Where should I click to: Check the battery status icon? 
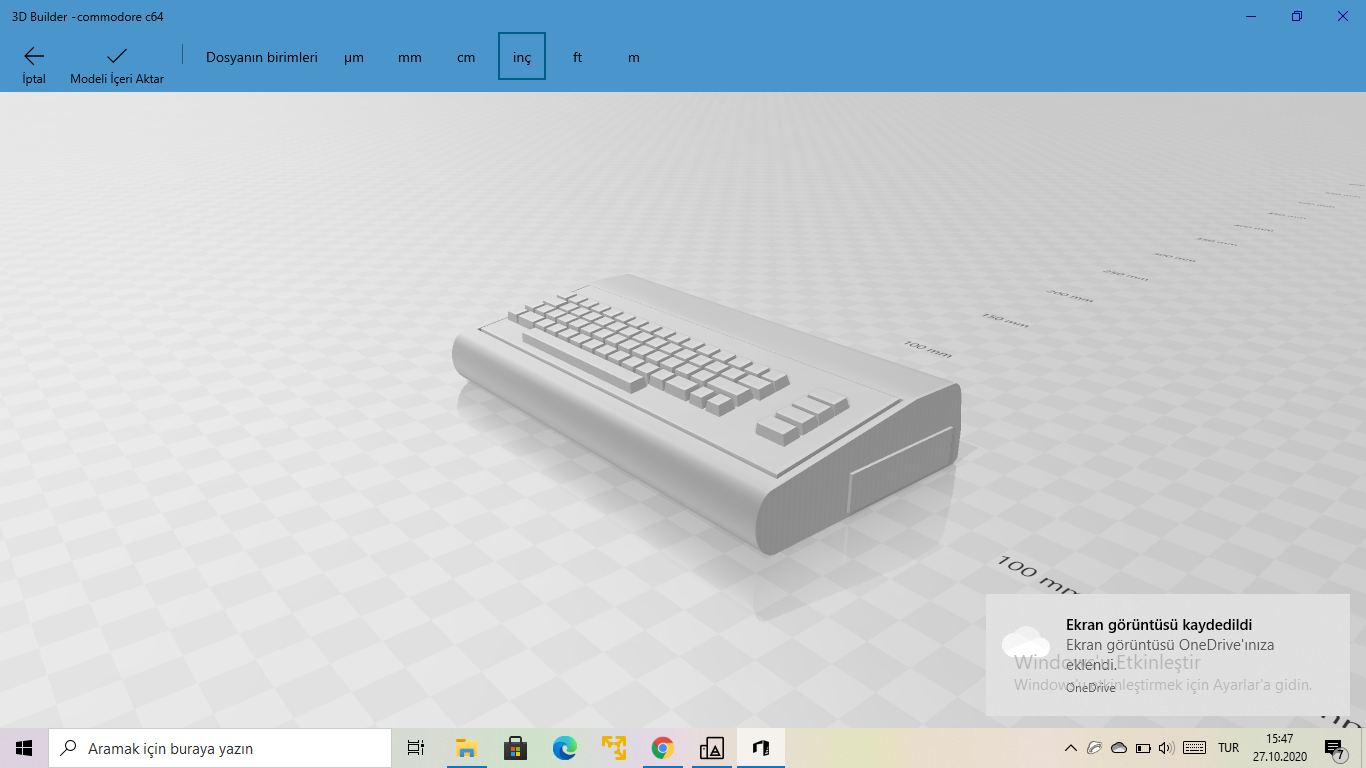pyautogui.click(x=1142, y=748)
